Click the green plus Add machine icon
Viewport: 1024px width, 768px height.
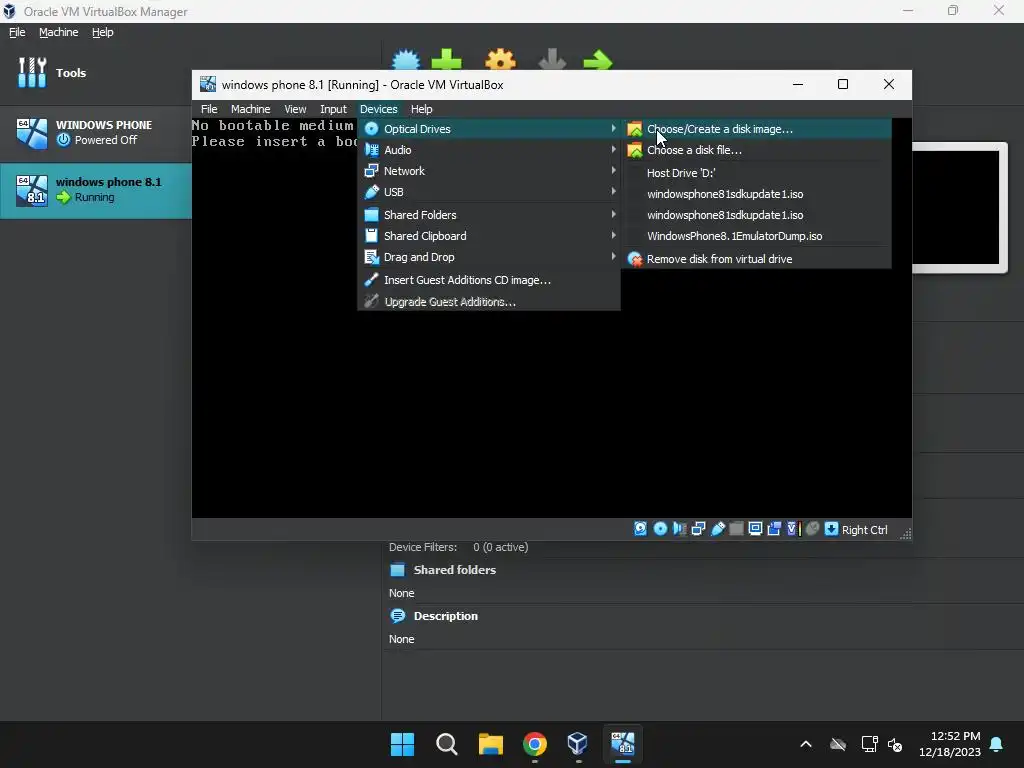[x=447, y=60]
